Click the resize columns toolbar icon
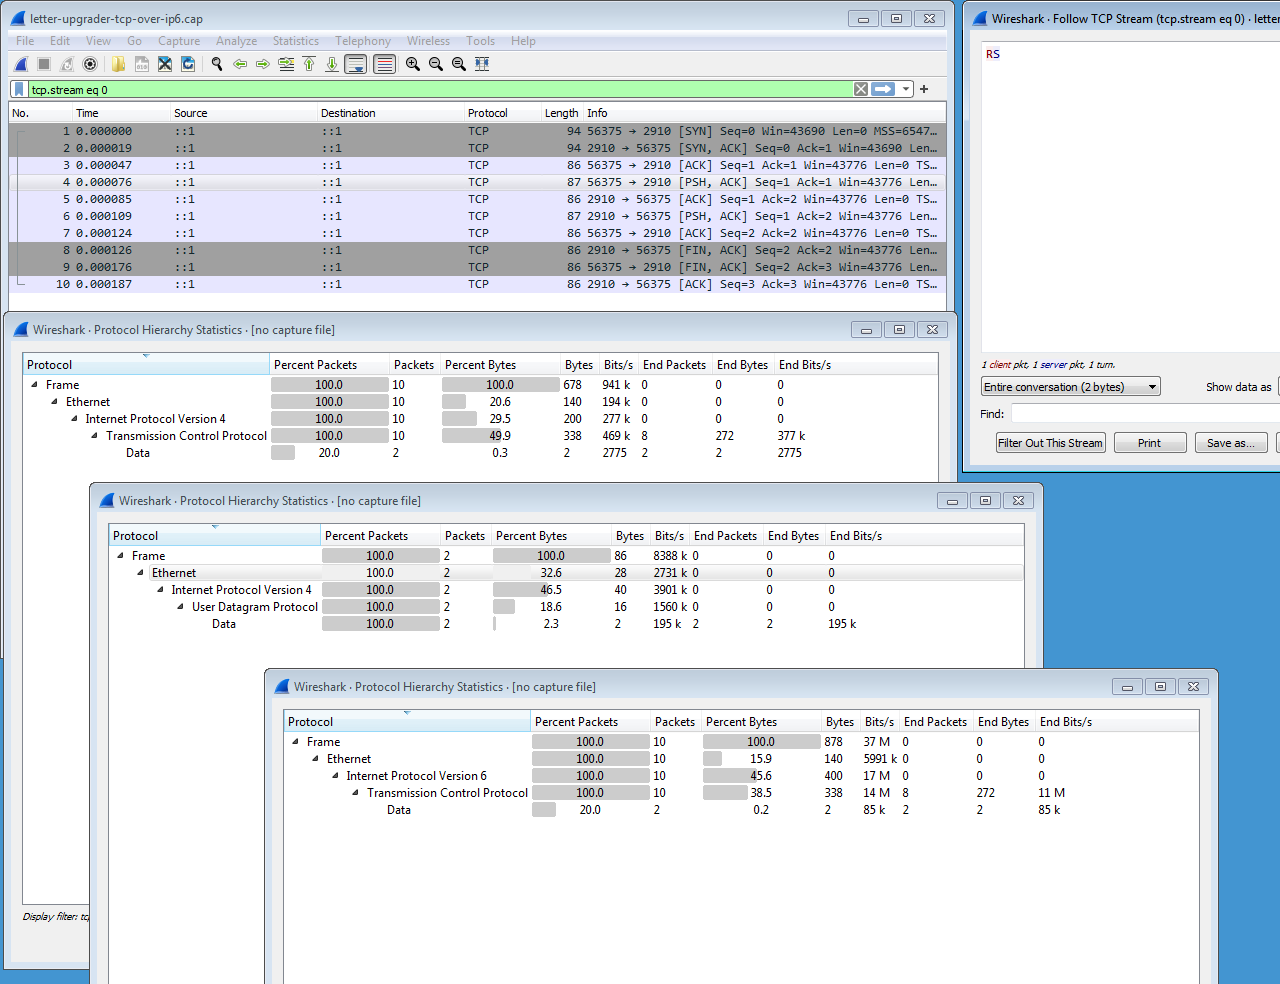 [x=482, y=64]
